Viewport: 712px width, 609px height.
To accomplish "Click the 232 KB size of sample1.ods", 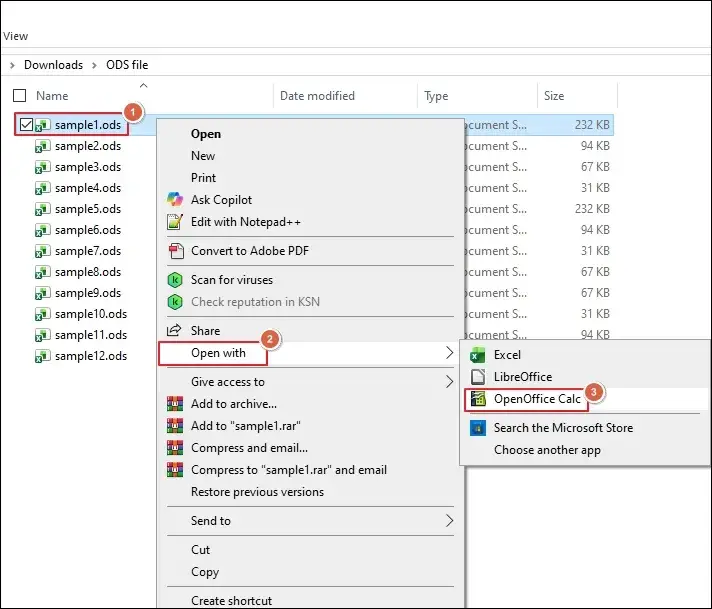I will click(x=592, y=124).
